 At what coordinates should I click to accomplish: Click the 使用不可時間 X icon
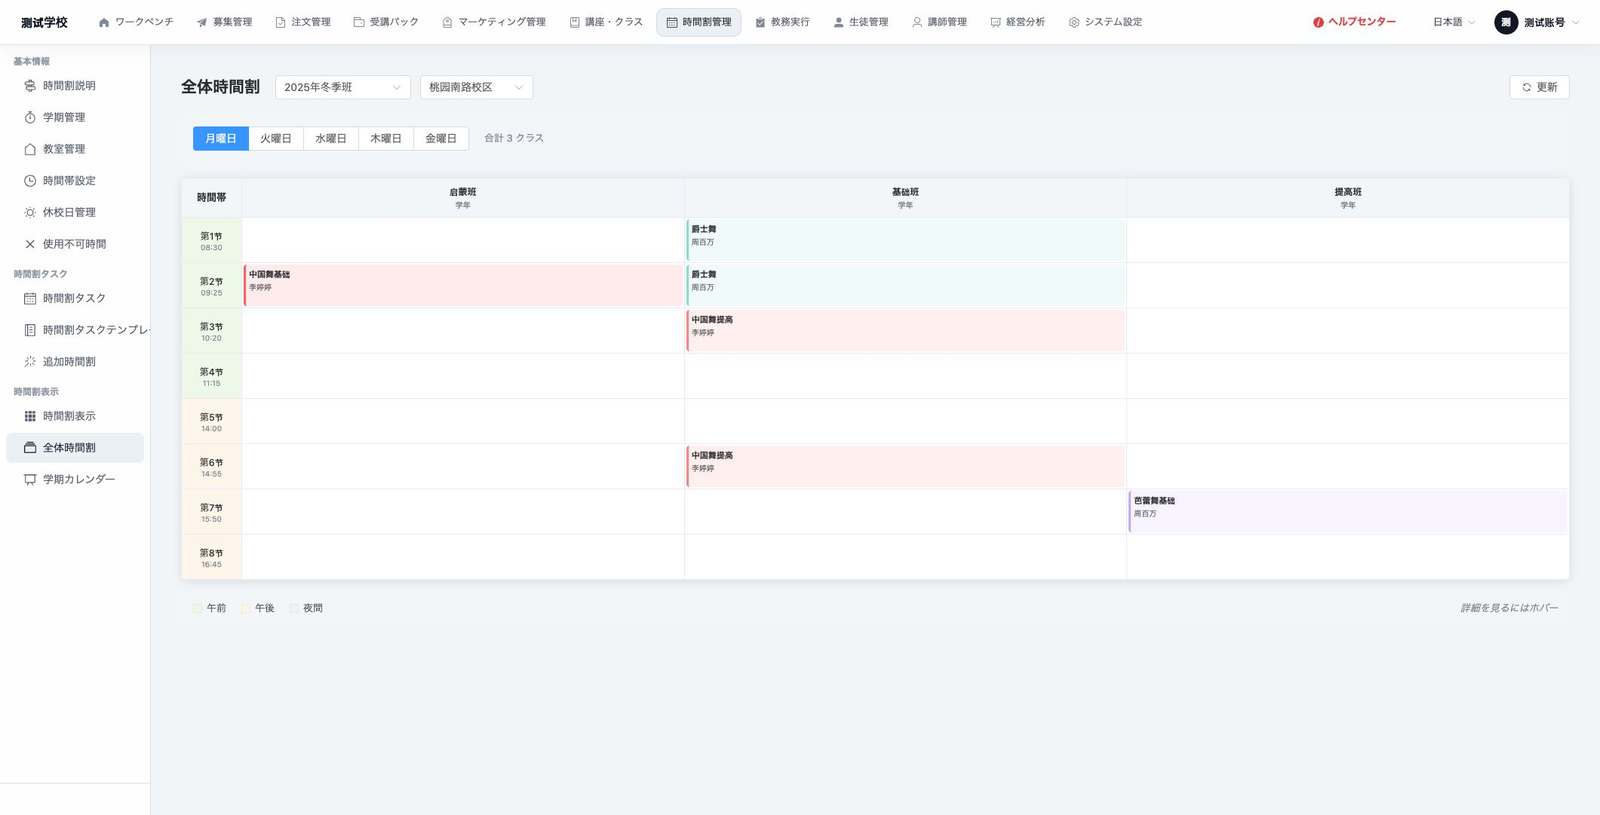pyautogui.click(x=30, y=244)
